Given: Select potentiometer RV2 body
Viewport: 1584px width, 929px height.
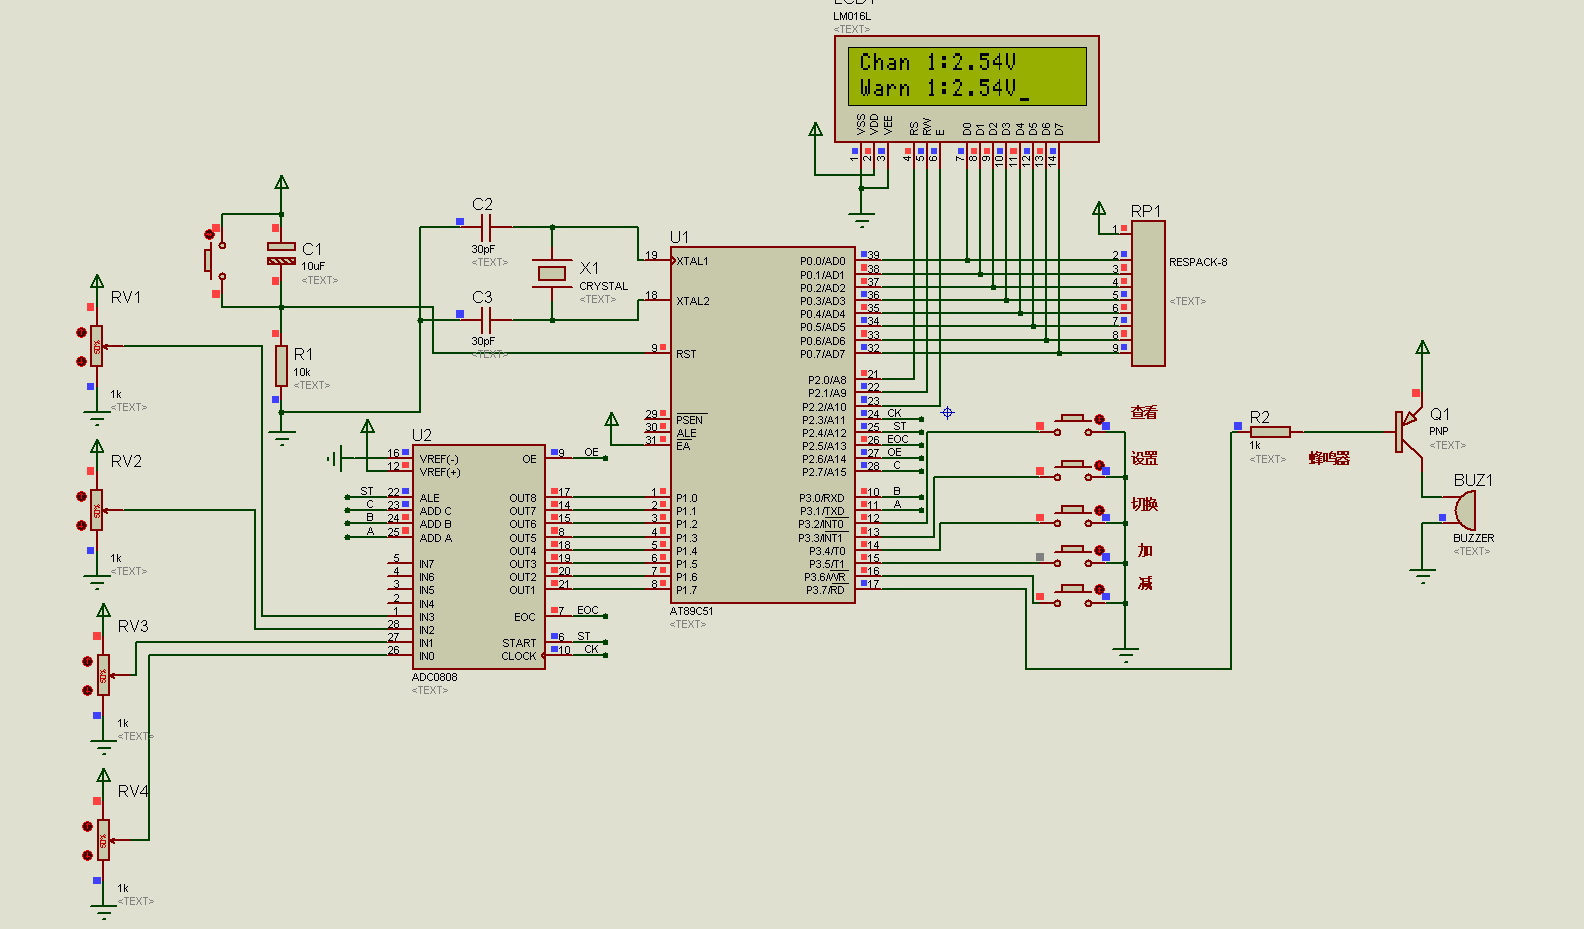Looking at the screenshot, I should tap(96, 510).
